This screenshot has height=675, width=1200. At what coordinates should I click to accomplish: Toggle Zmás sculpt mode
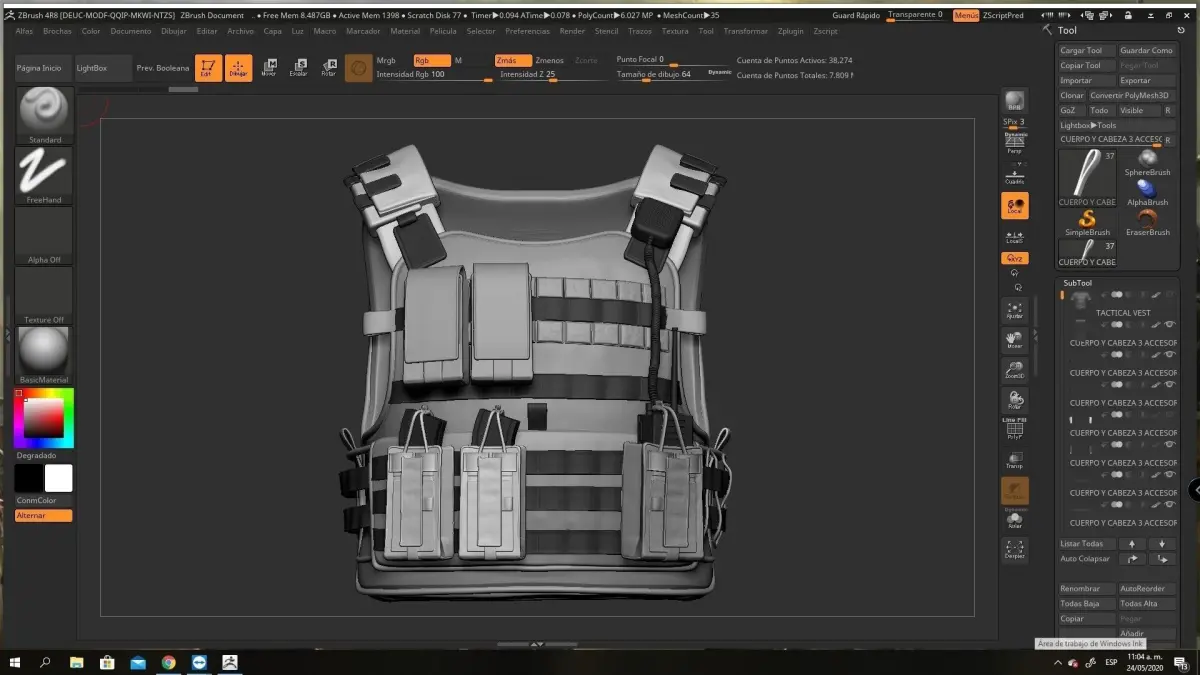[512, 61]
